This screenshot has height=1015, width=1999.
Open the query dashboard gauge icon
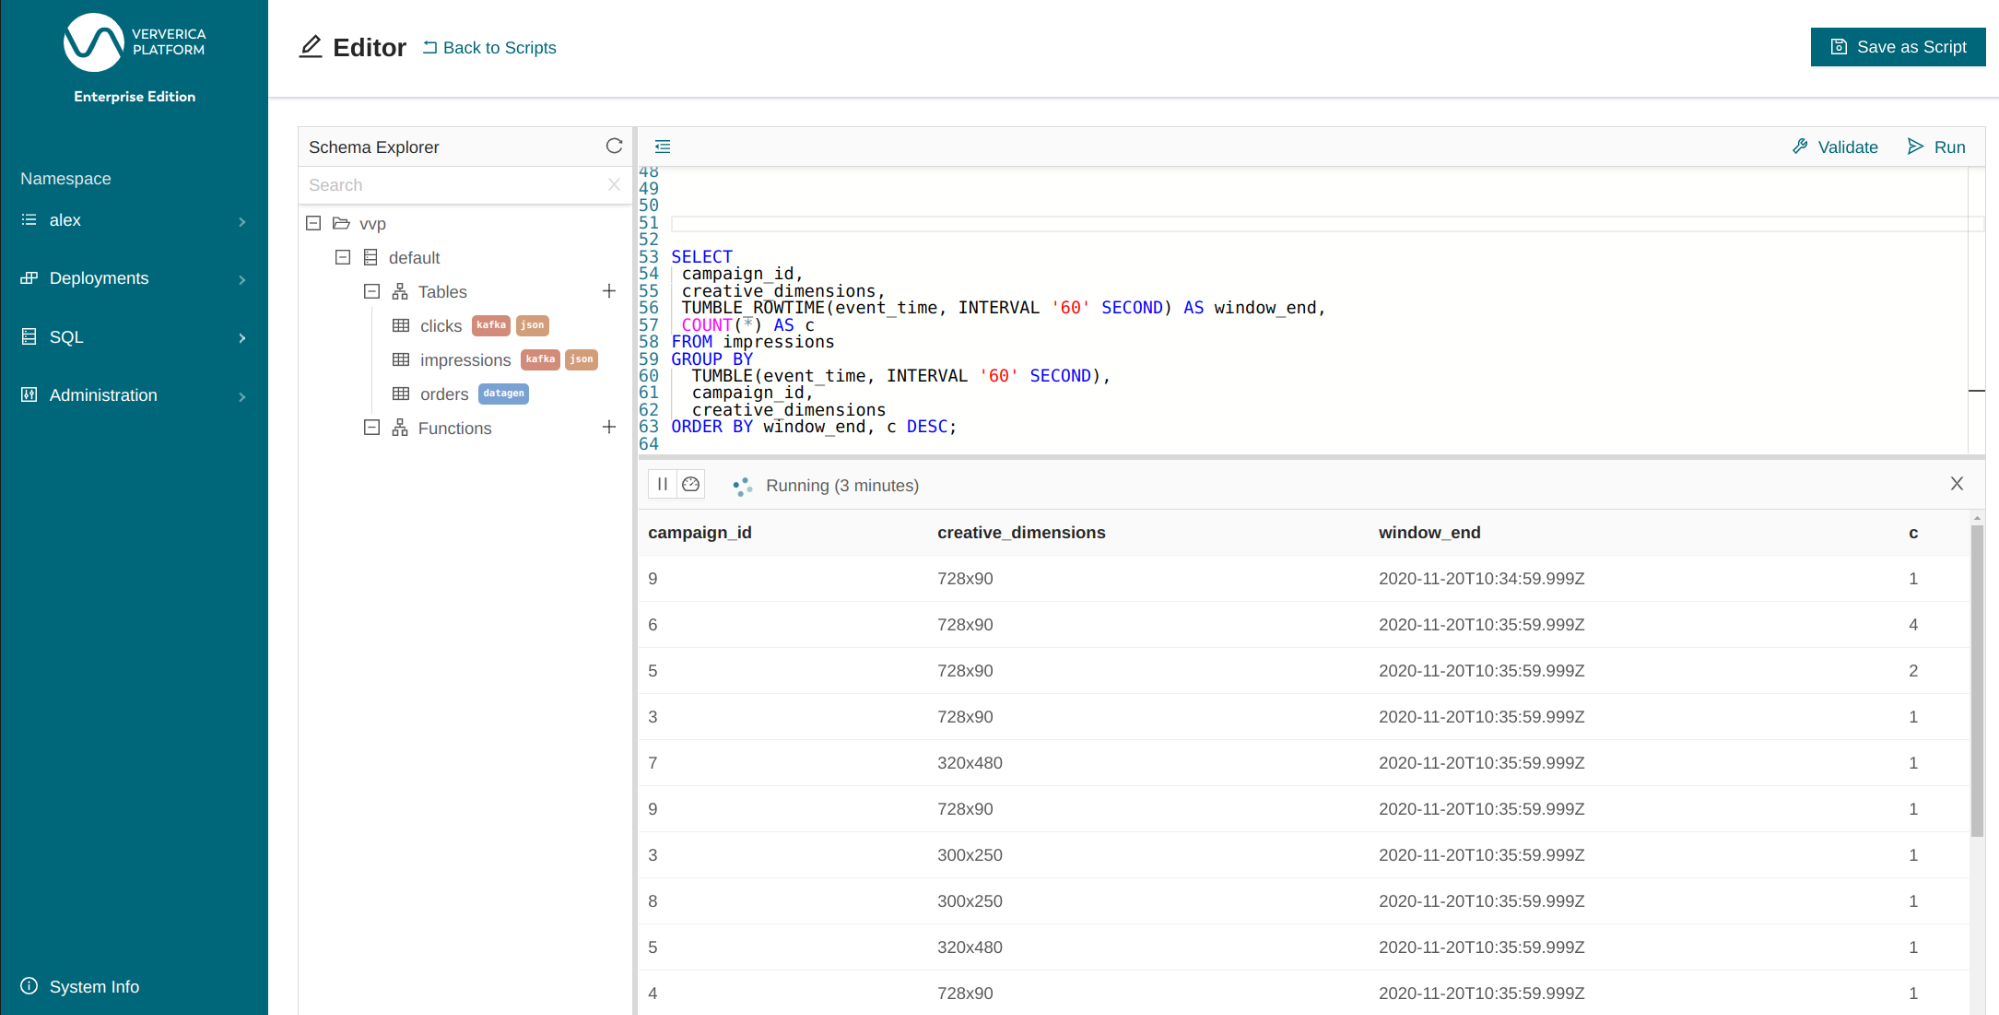[691, 485]
